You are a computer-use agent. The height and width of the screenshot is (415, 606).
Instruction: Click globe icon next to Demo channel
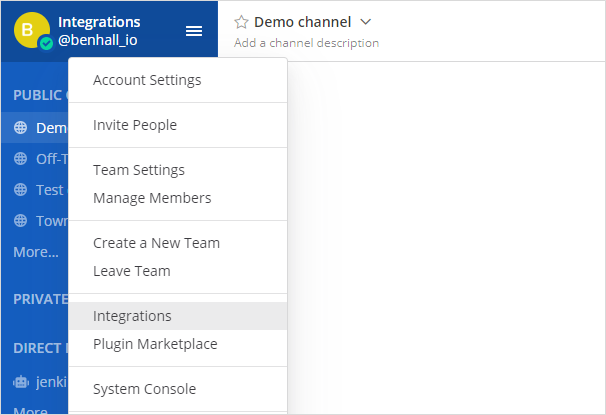[20, 128]
